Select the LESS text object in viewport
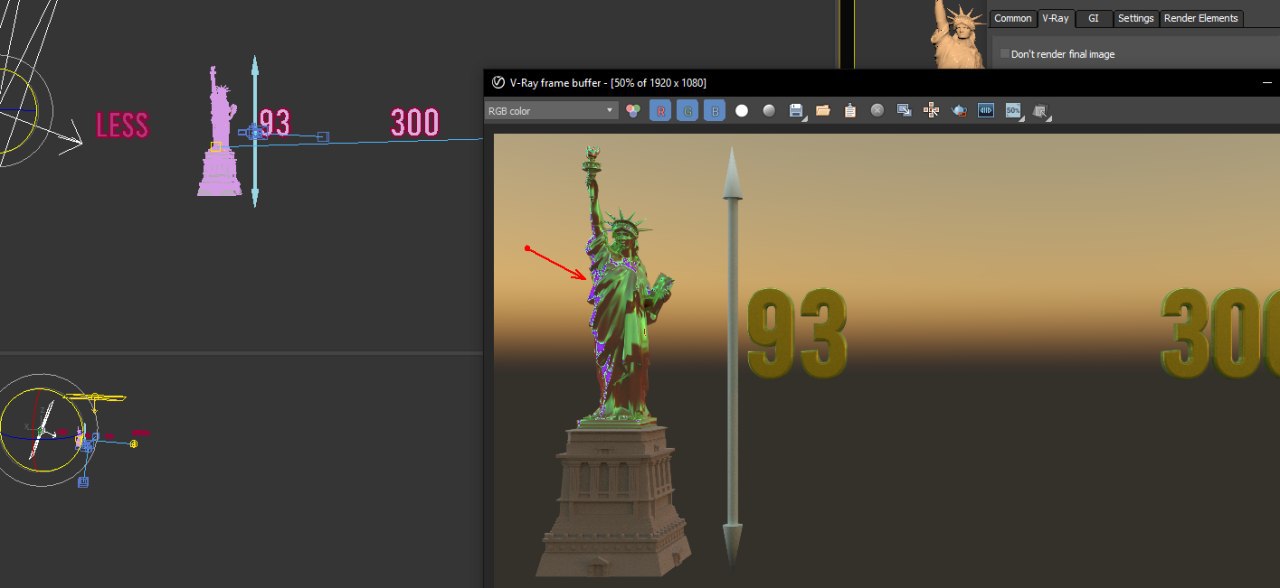The width and height of the screenshot is (1280, 588). tap(122, 125)
